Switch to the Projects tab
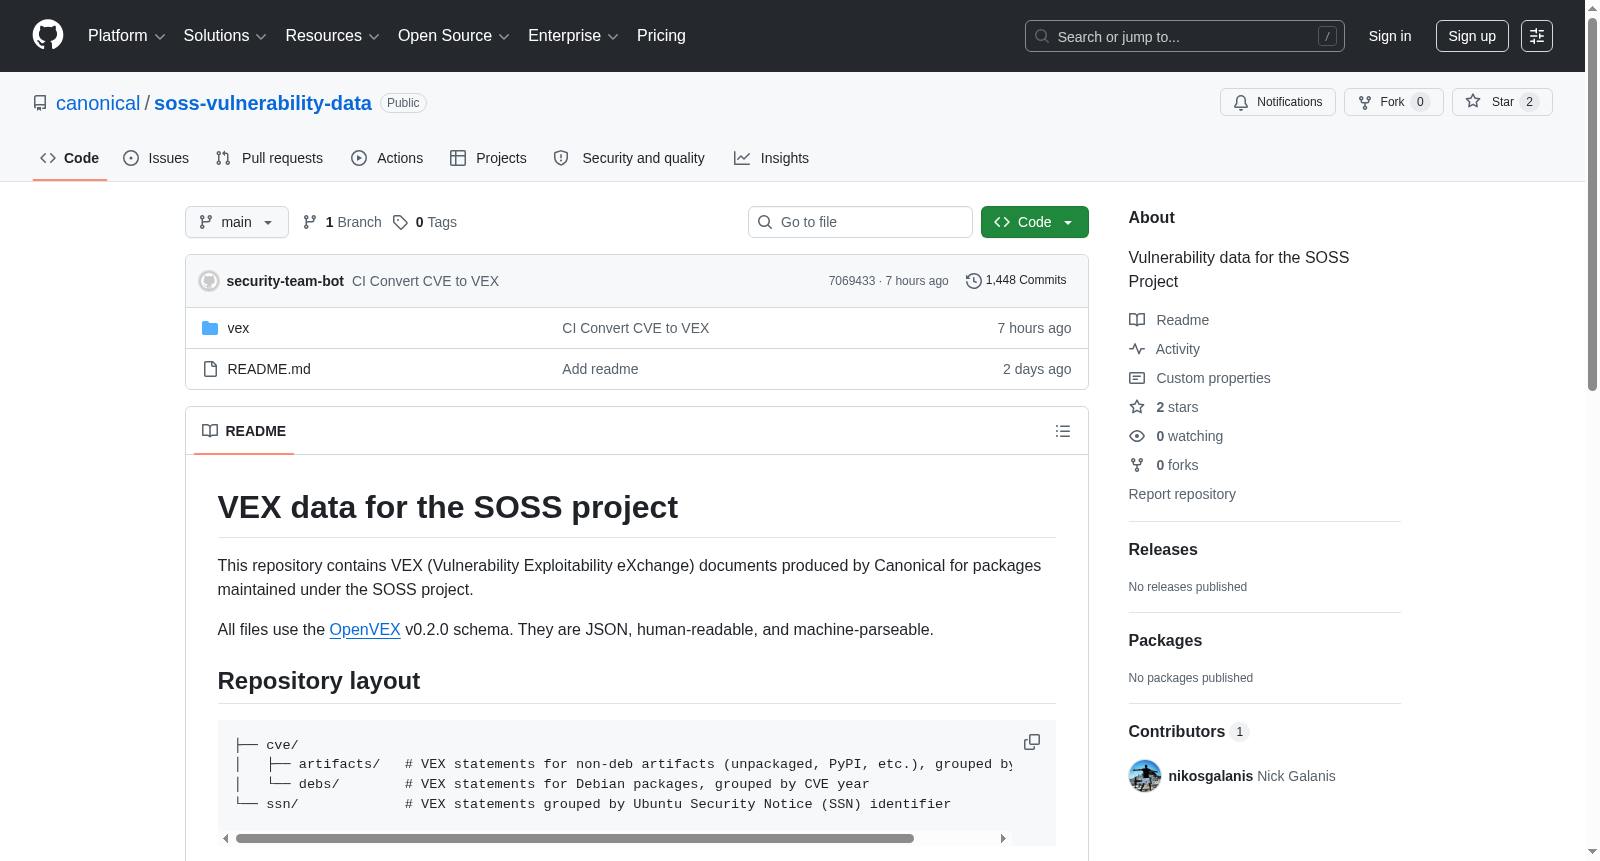 click(x=488, y=158)
